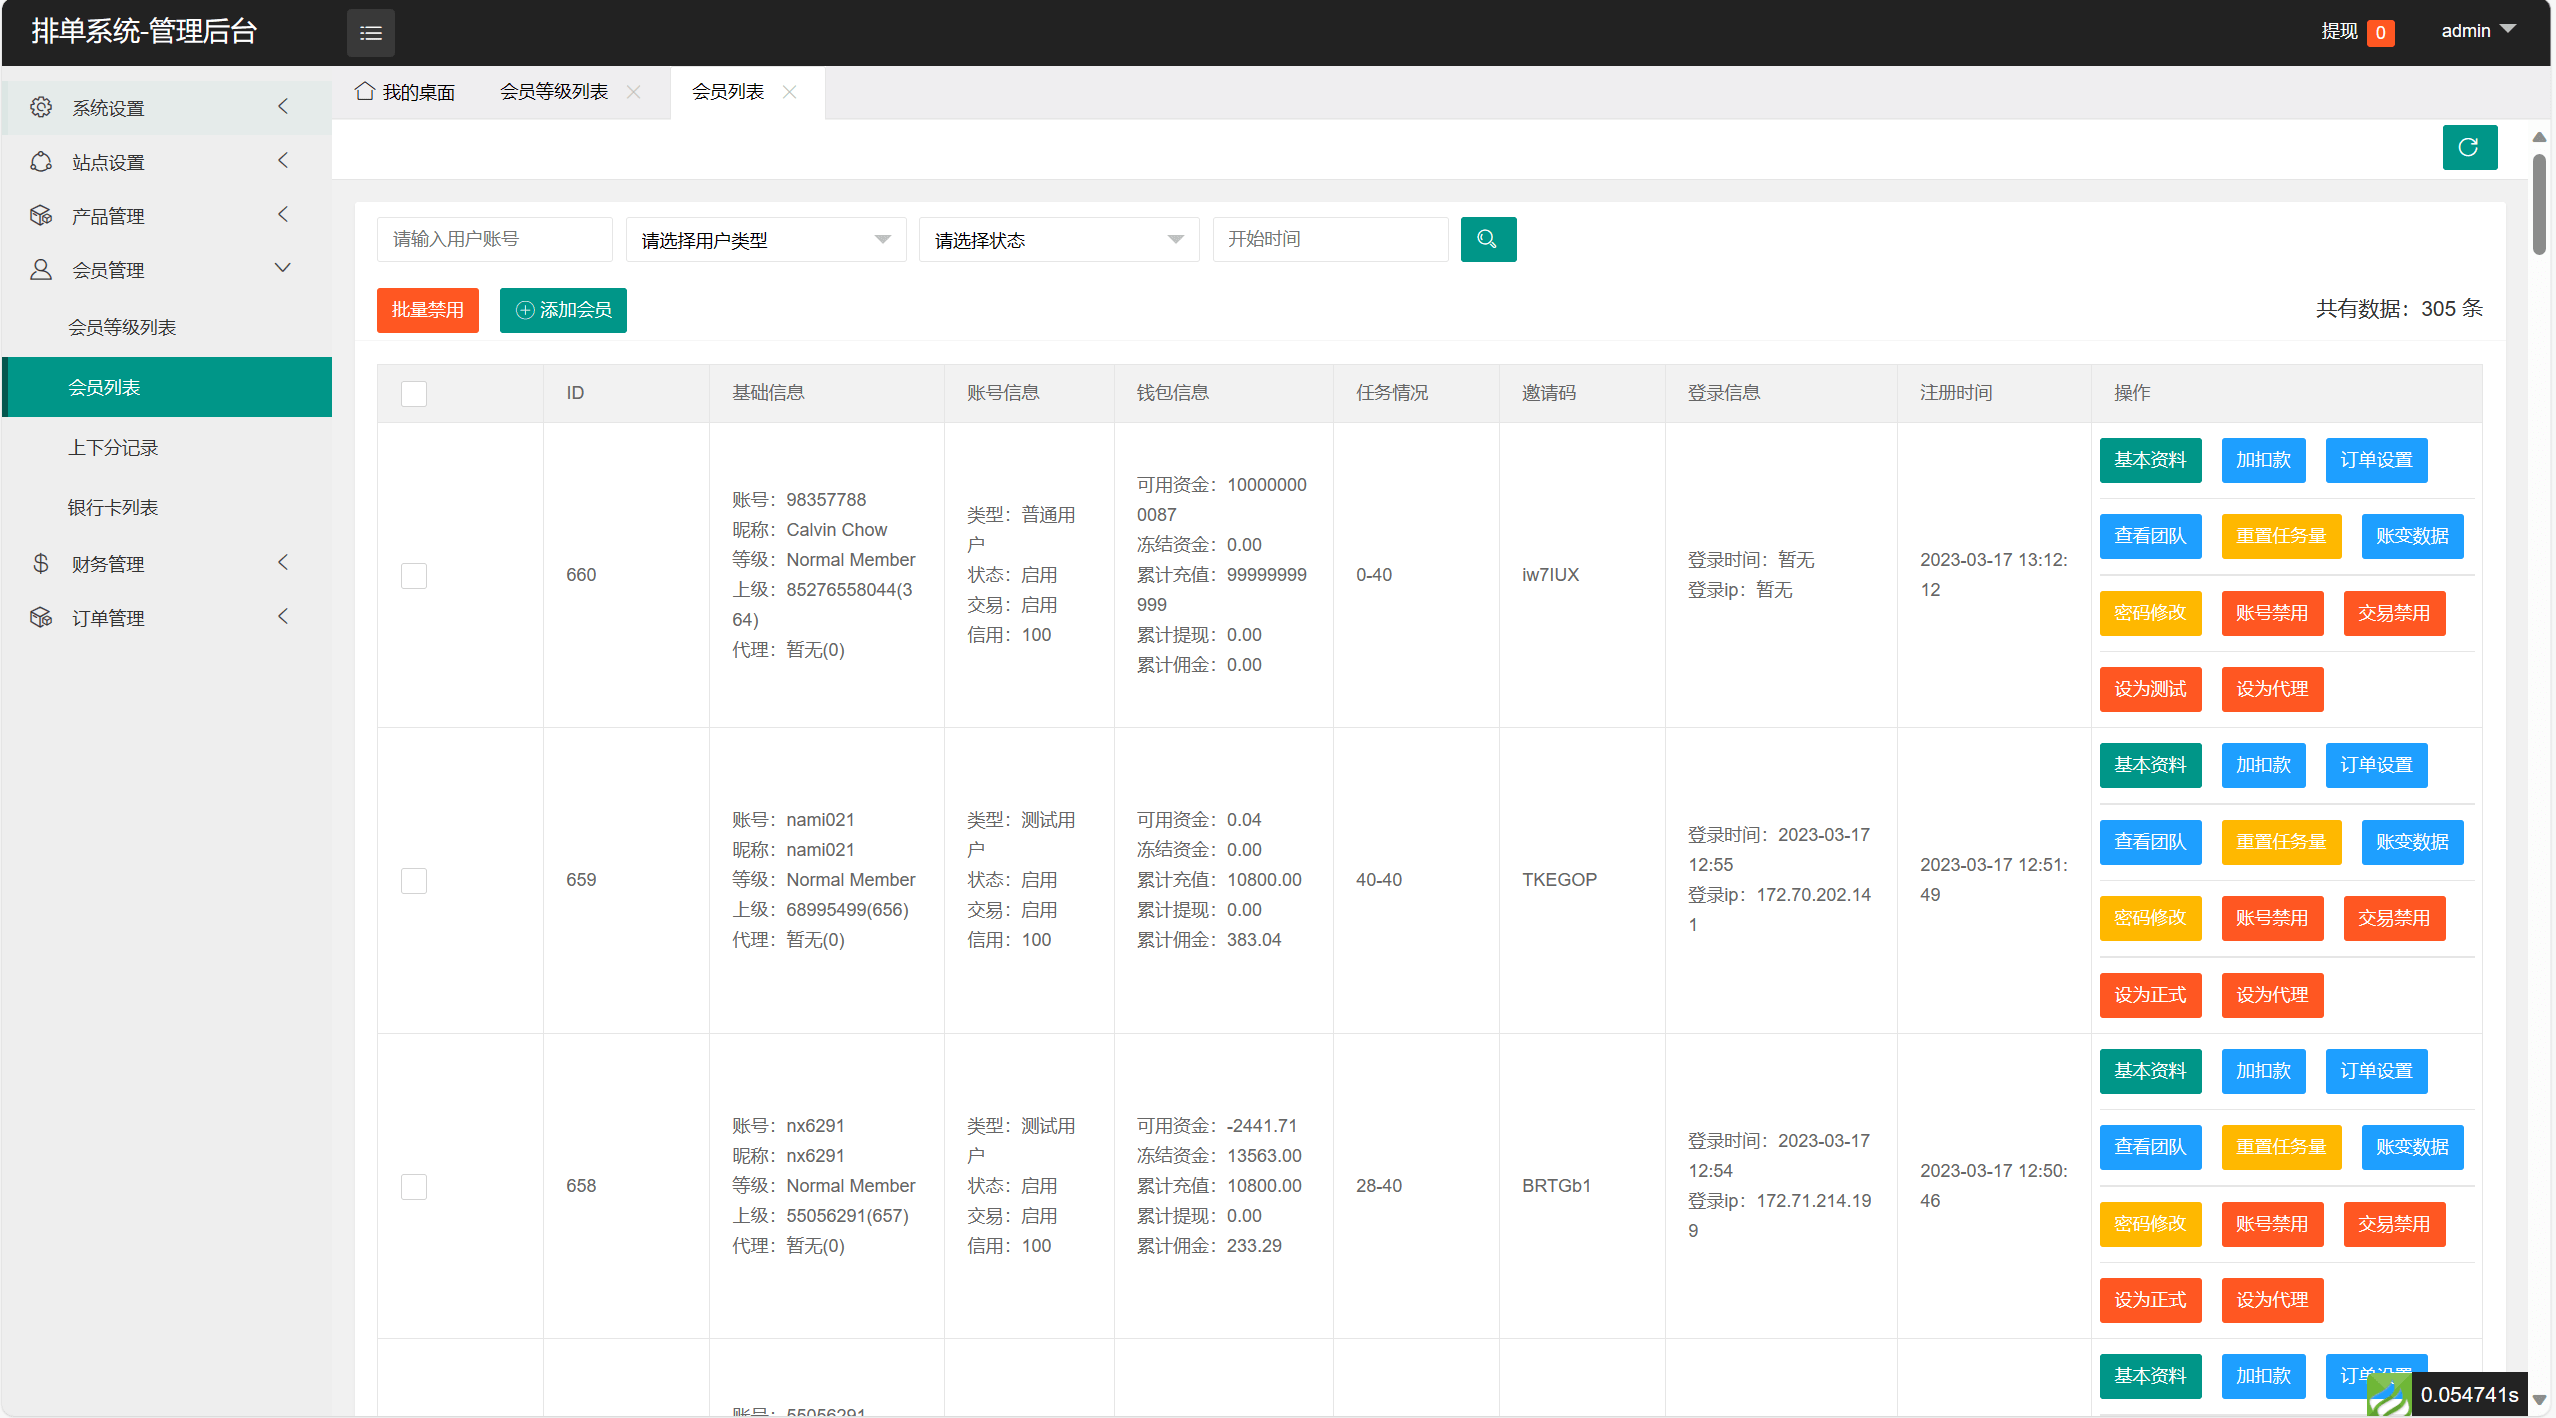Open the 请选择状态 dropdown
This screenshot has width=2556, height=1418.
[x=1059, y=240]
